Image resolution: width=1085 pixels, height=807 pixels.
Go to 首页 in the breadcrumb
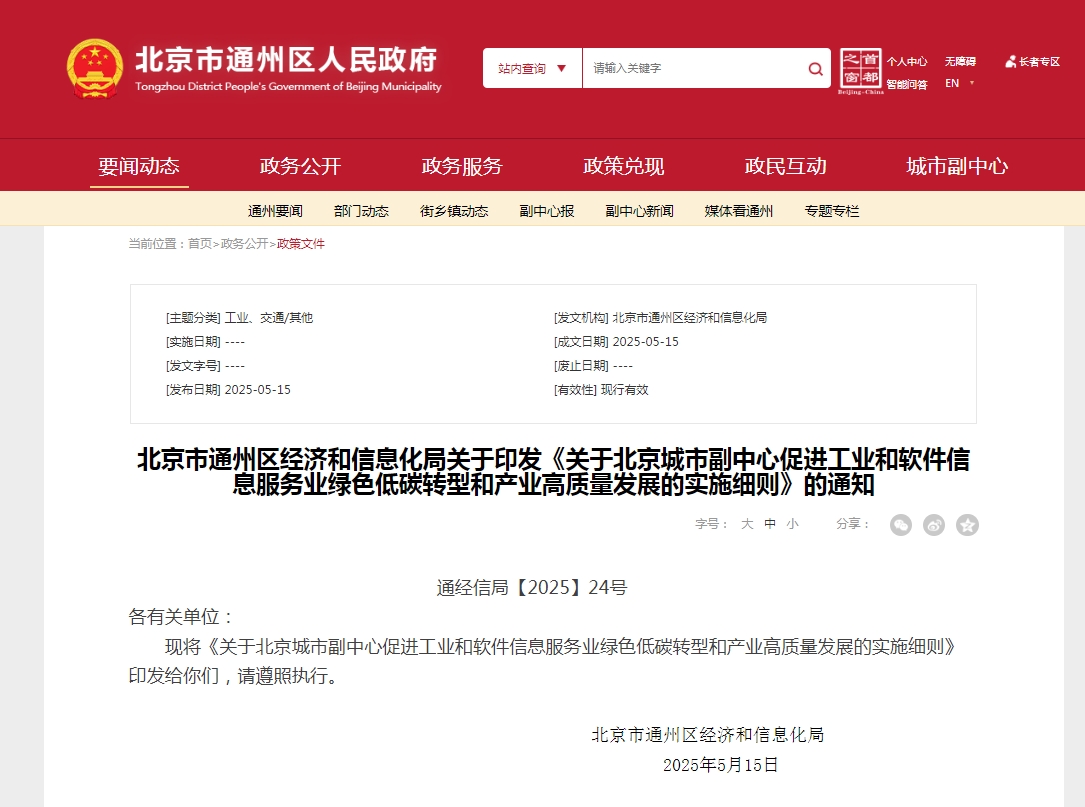(x=200, y=244)
